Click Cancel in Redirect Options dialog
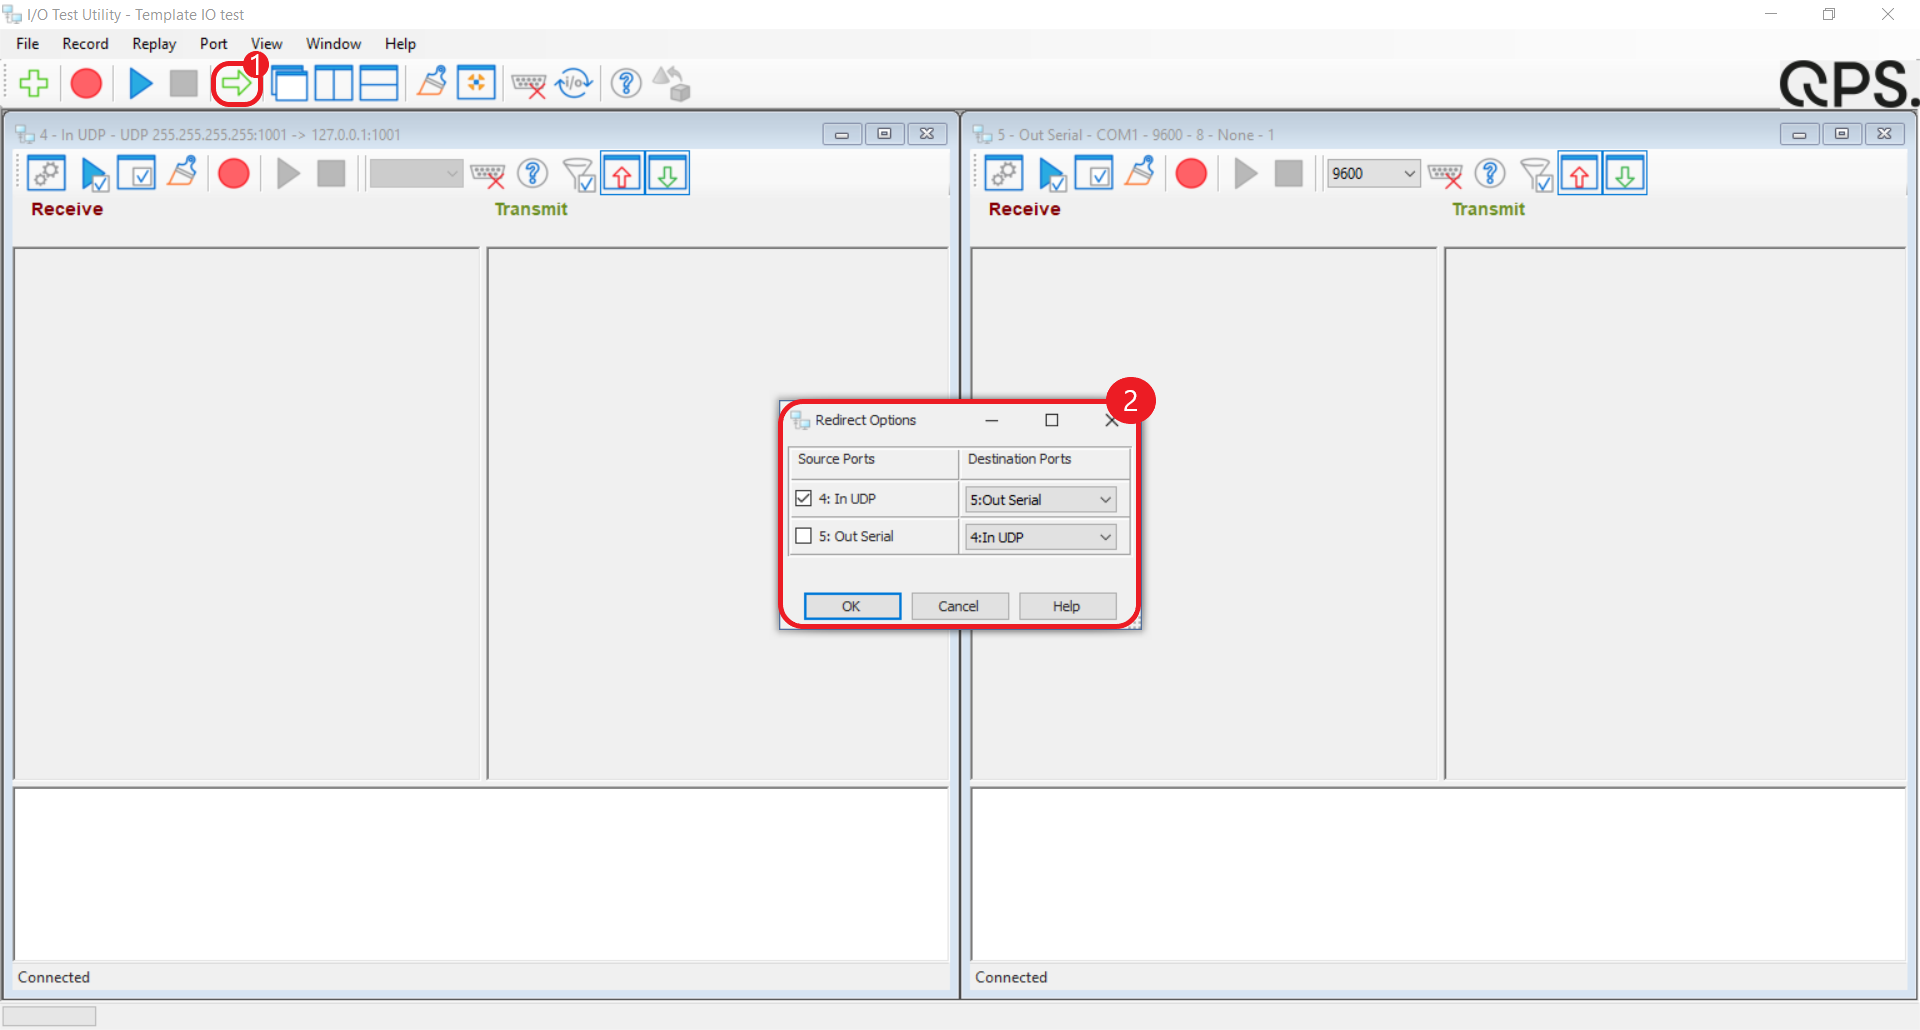Viewport: 1920px width, 1030px height. pos(958,606)
